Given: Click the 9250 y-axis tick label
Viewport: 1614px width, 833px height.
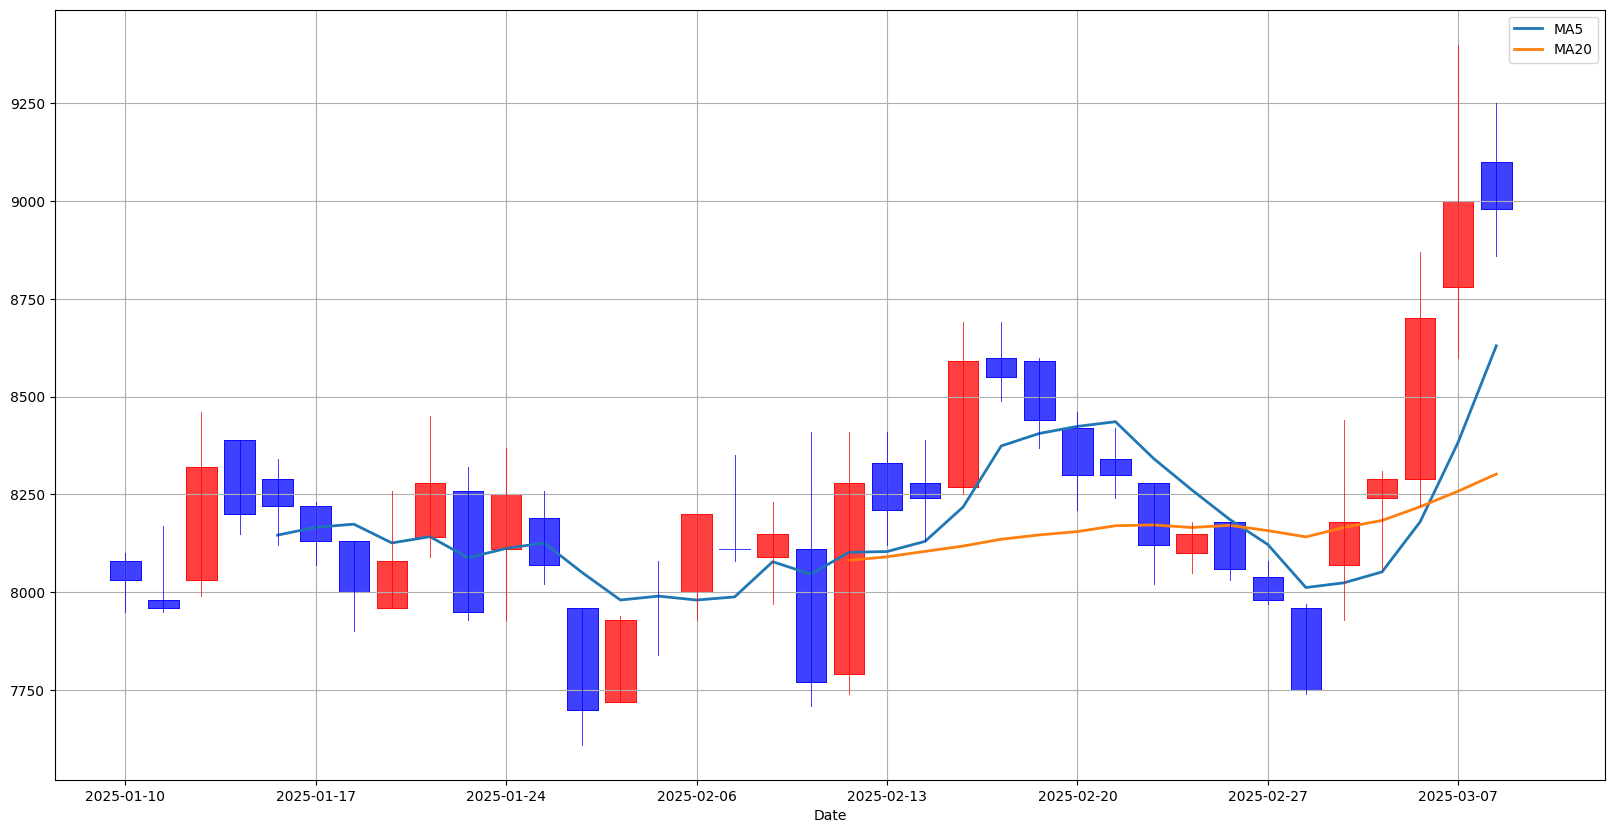Looking at the screenshot, I should coord(28,104).
